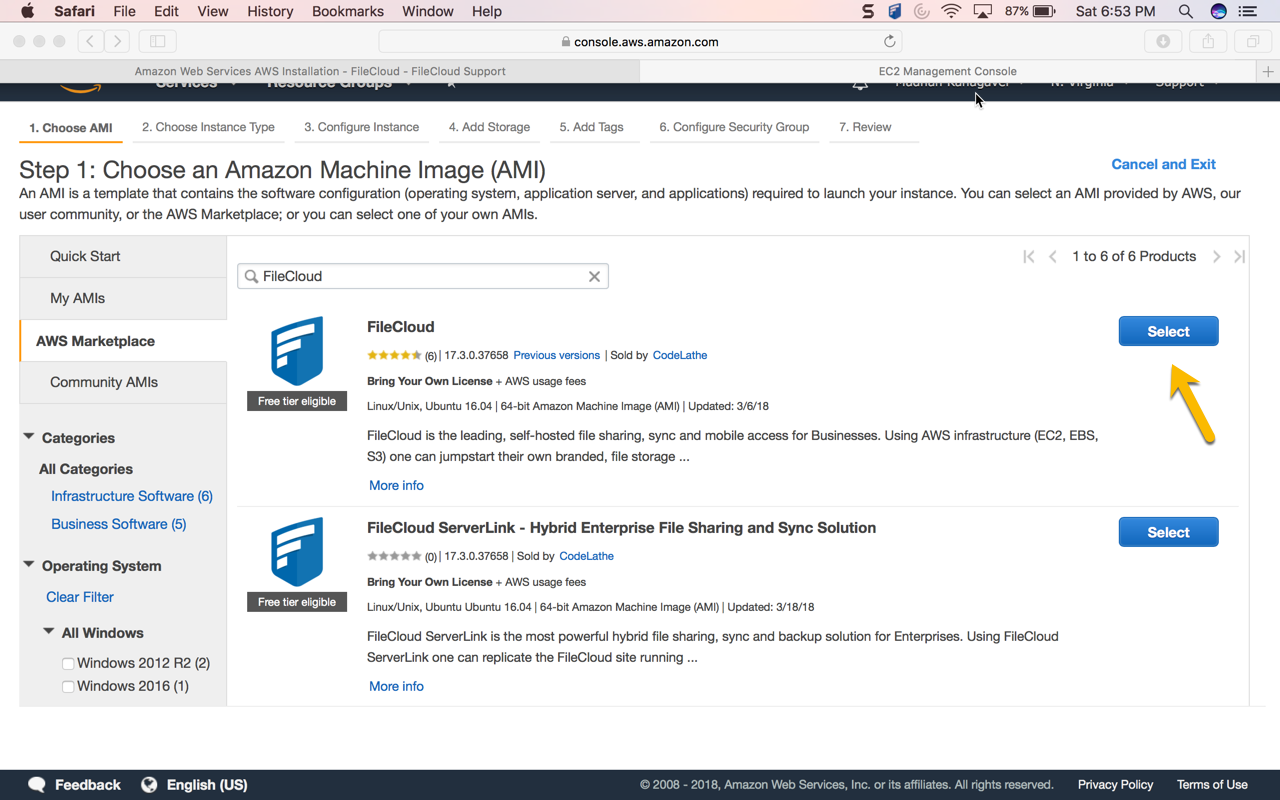Click the English (US) globe icon
This screenshot has width=1280, height=800.
point(150,785)
